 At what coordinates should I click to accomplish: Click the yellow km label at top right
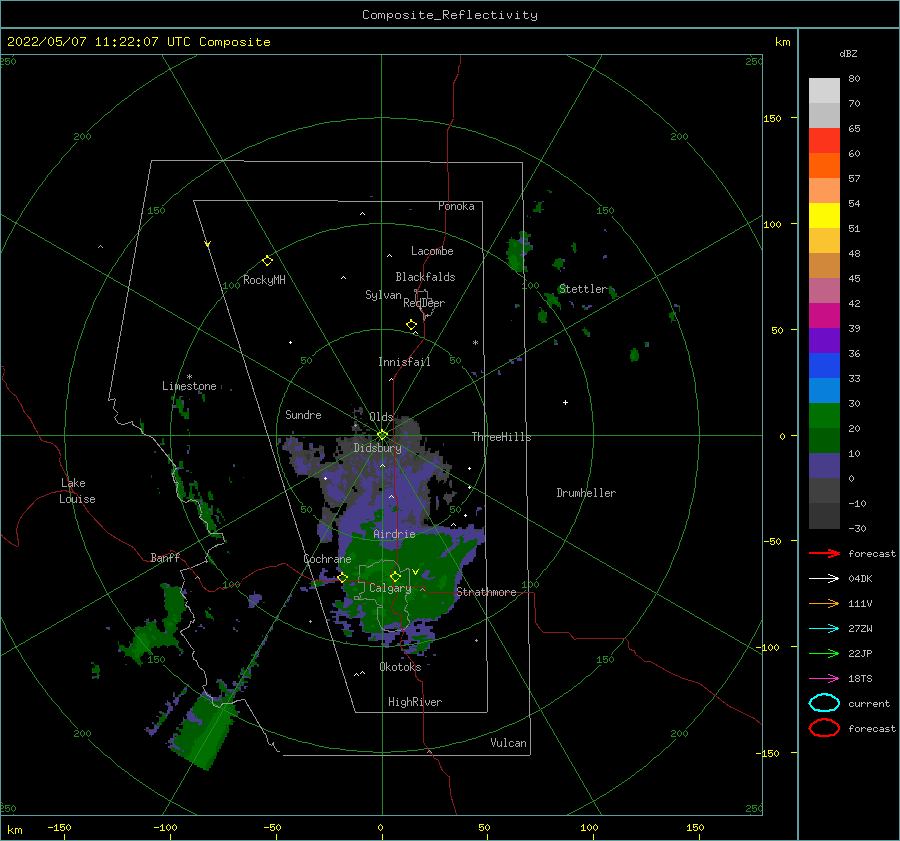pos(782,41)
